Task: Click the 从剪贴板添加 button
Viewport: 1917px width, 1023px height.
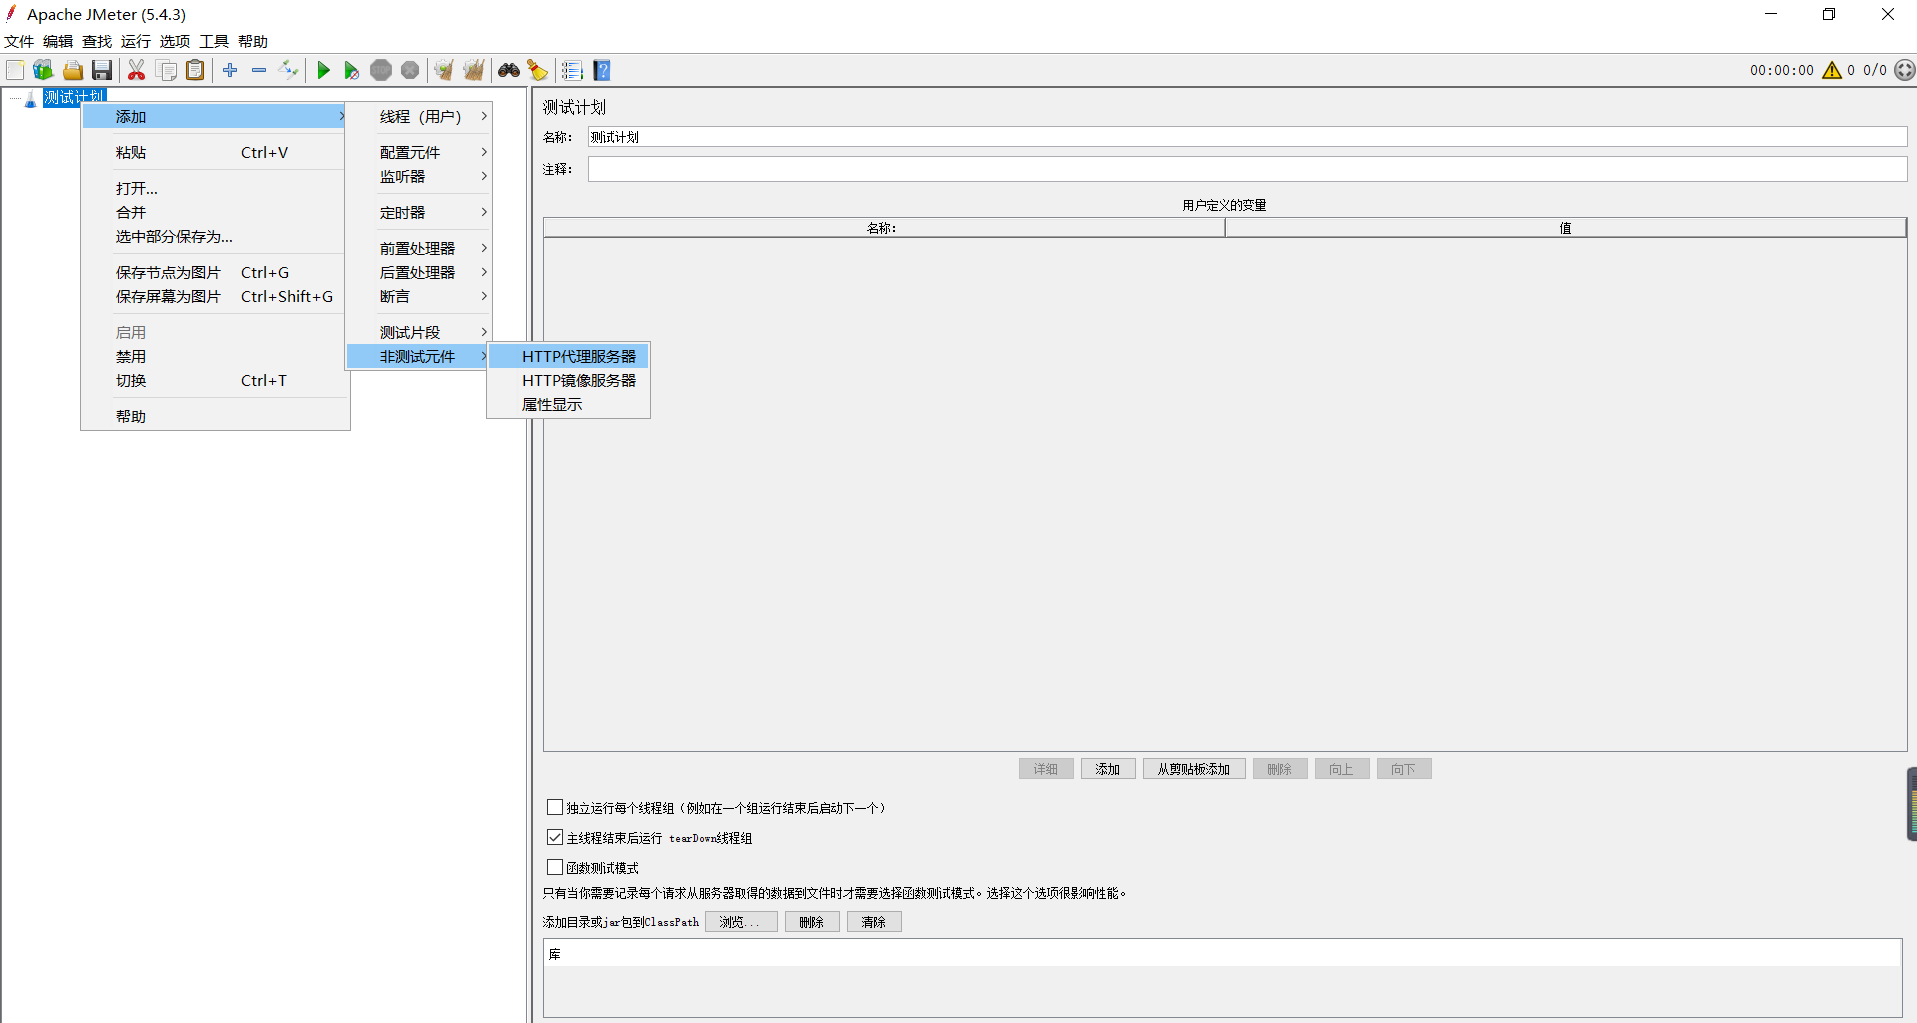Action: [1194, 769]
